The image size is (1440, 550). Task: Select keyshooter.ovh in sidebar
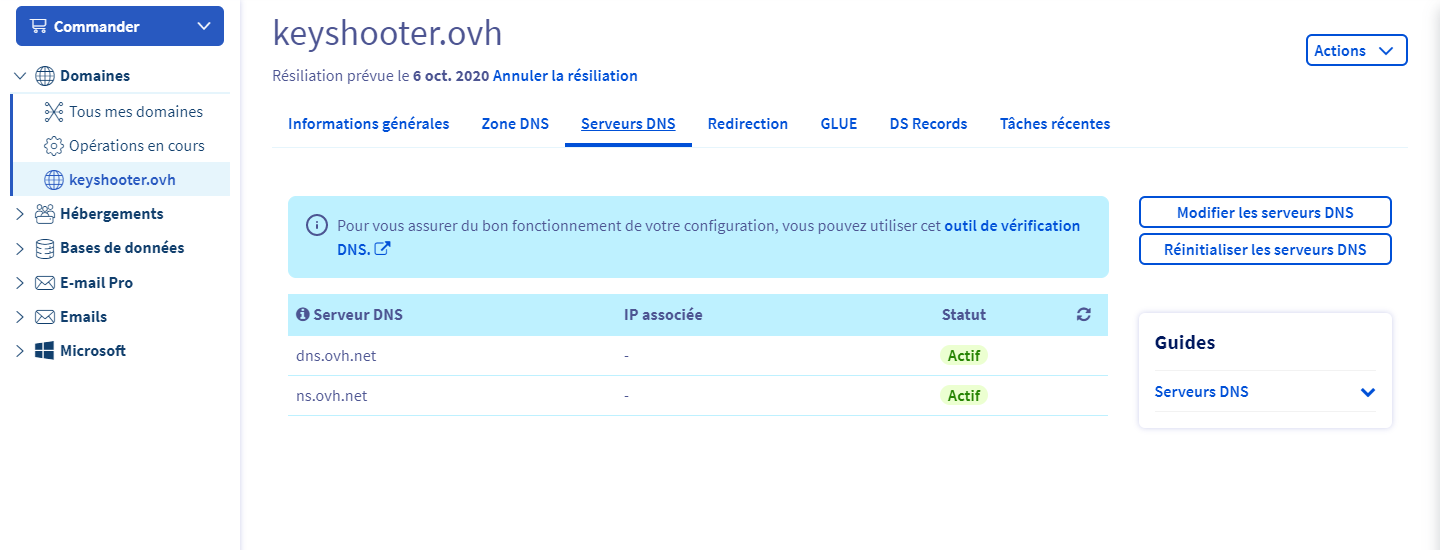122,180
